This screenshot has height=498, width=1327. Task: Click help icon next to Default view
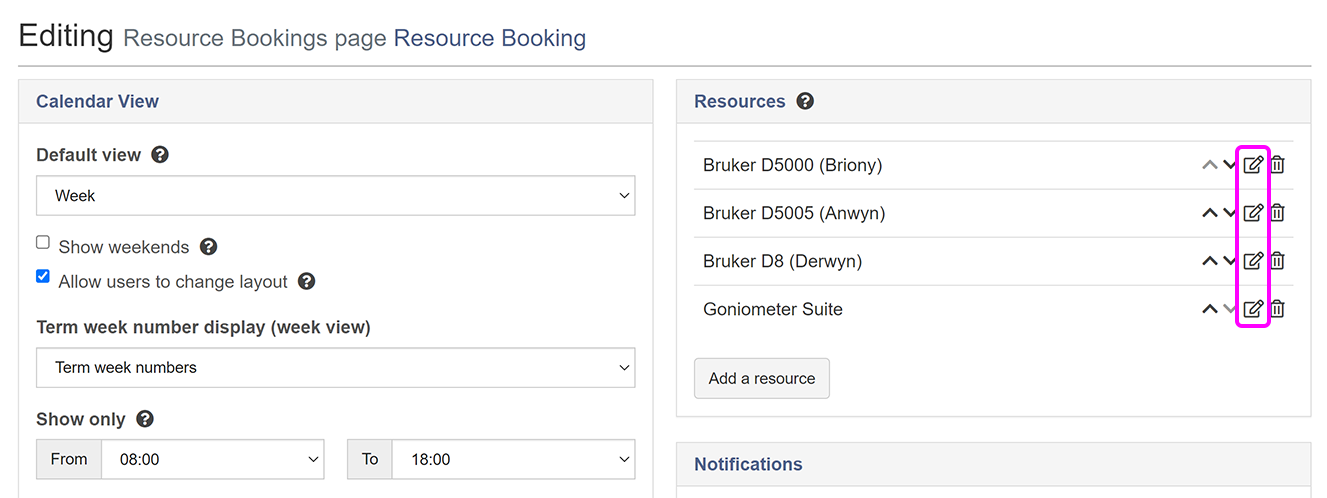(x=160, y=155)
